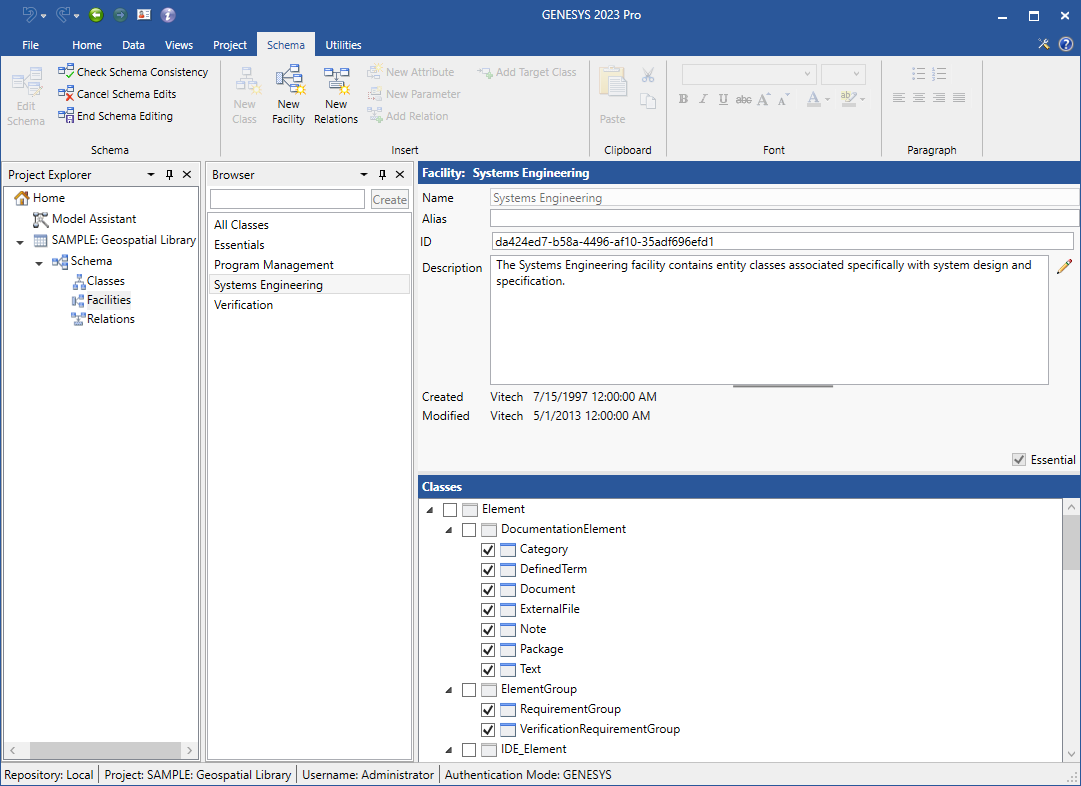Select the user card icon in title bar
This screenshot has width=1081, height=786.
(143, 14)
